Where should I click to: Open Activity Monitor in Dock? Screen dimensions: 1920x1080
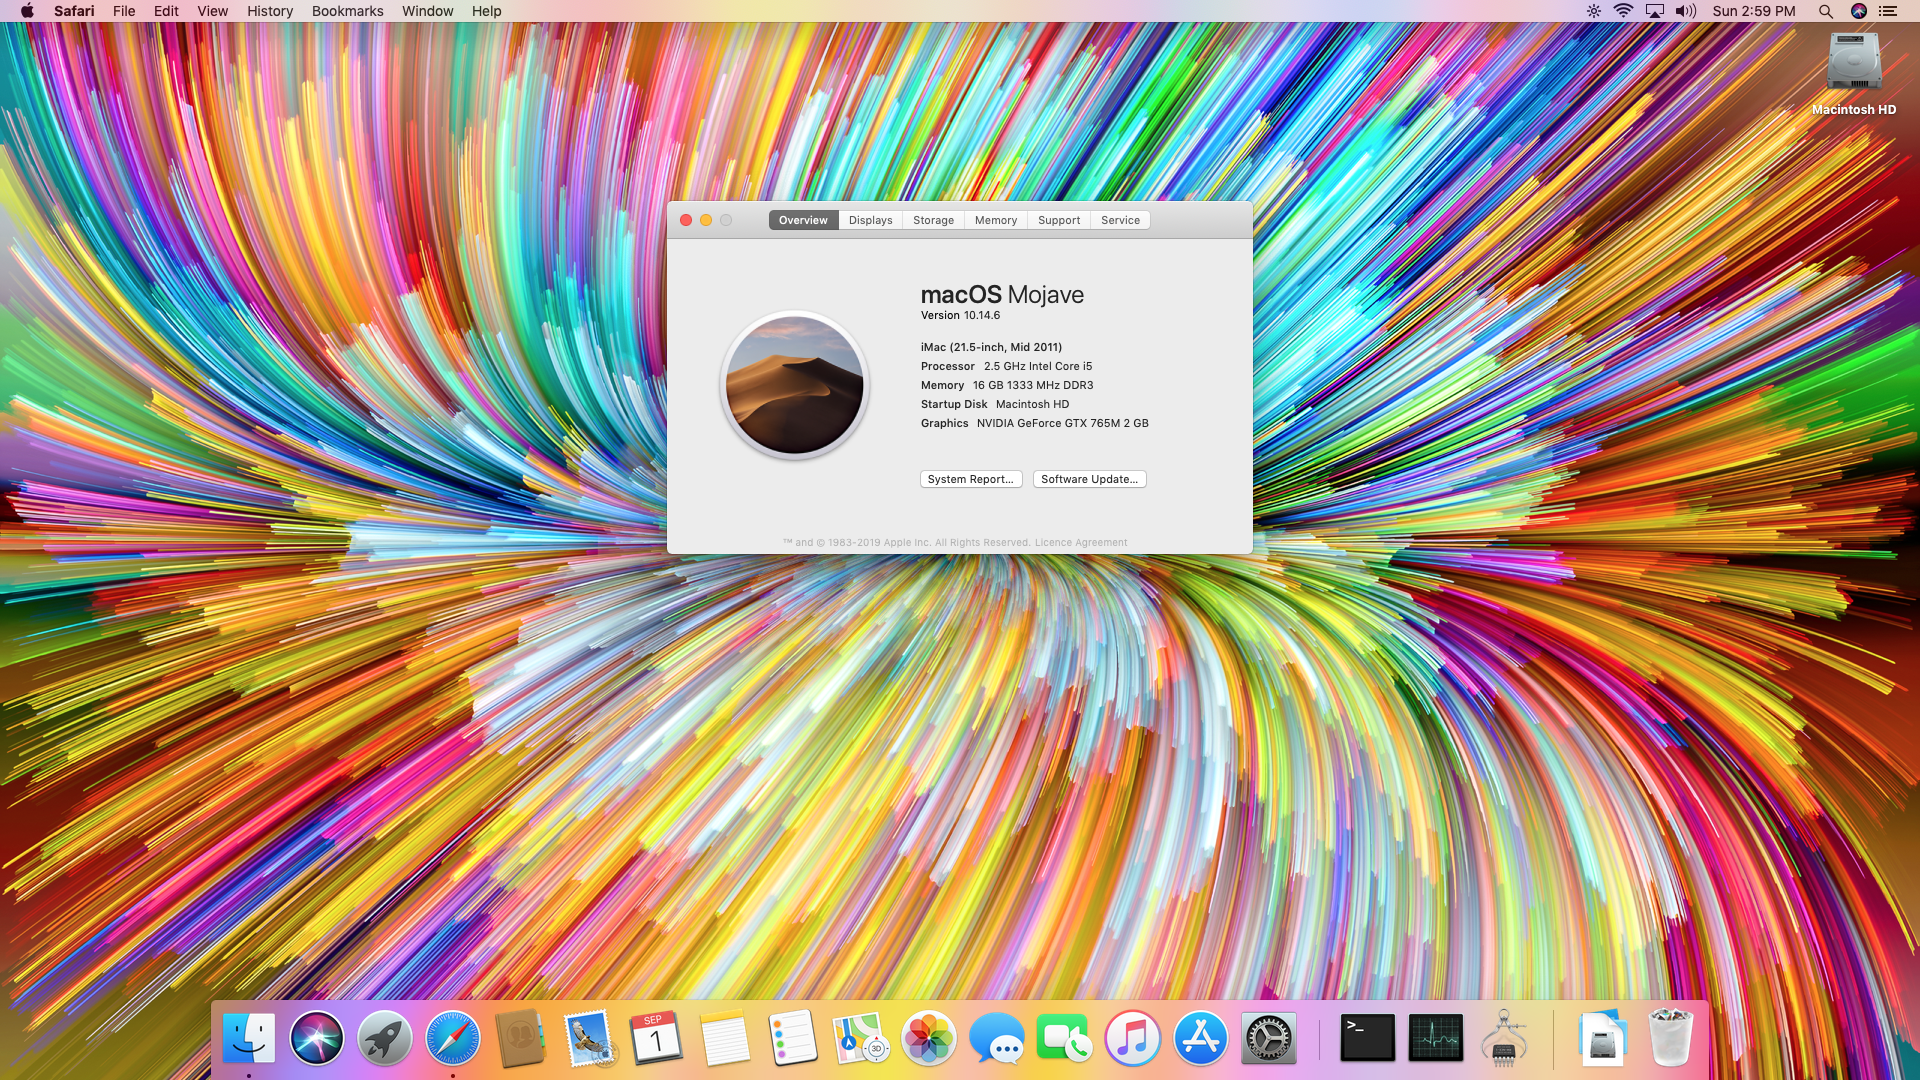point(1435,1038)
